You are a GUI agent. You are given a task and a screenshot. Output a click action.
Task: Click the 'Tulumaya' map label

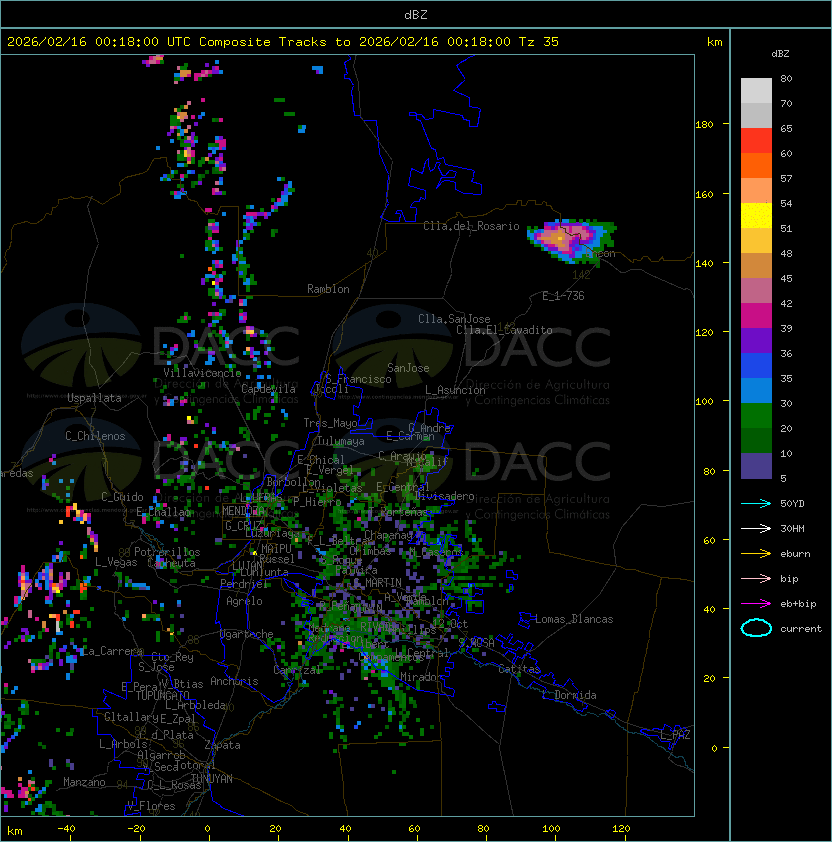pyautogui.click(x=341, y=441)
